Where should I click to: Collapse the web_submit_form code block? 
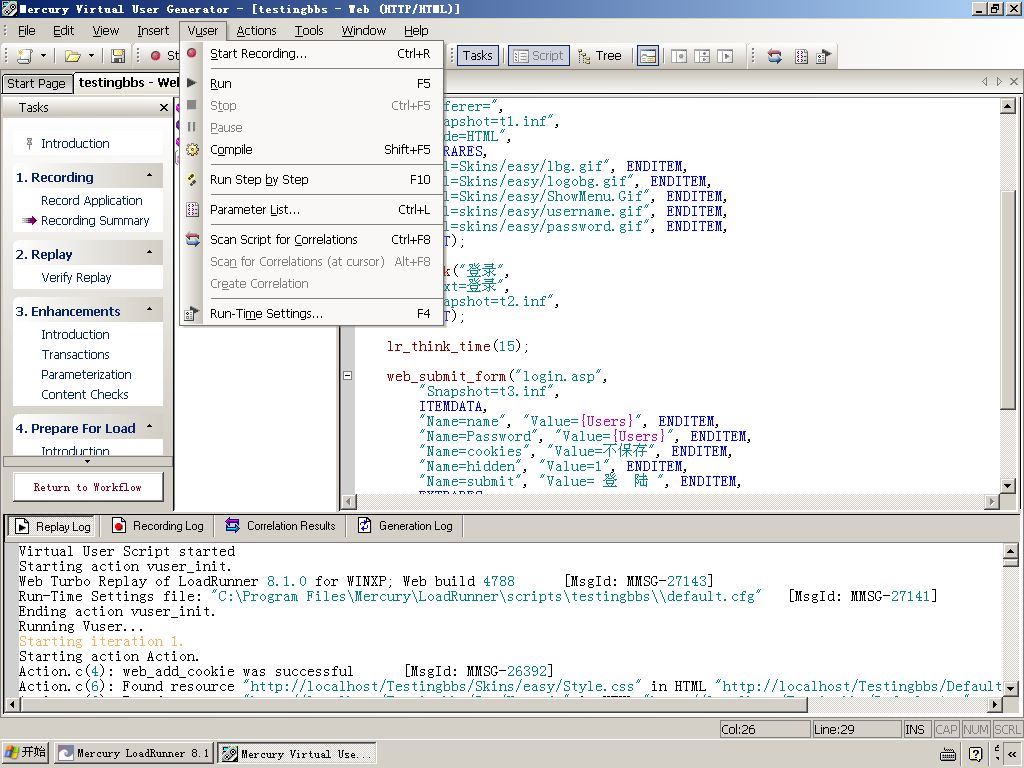coord(347,376)
